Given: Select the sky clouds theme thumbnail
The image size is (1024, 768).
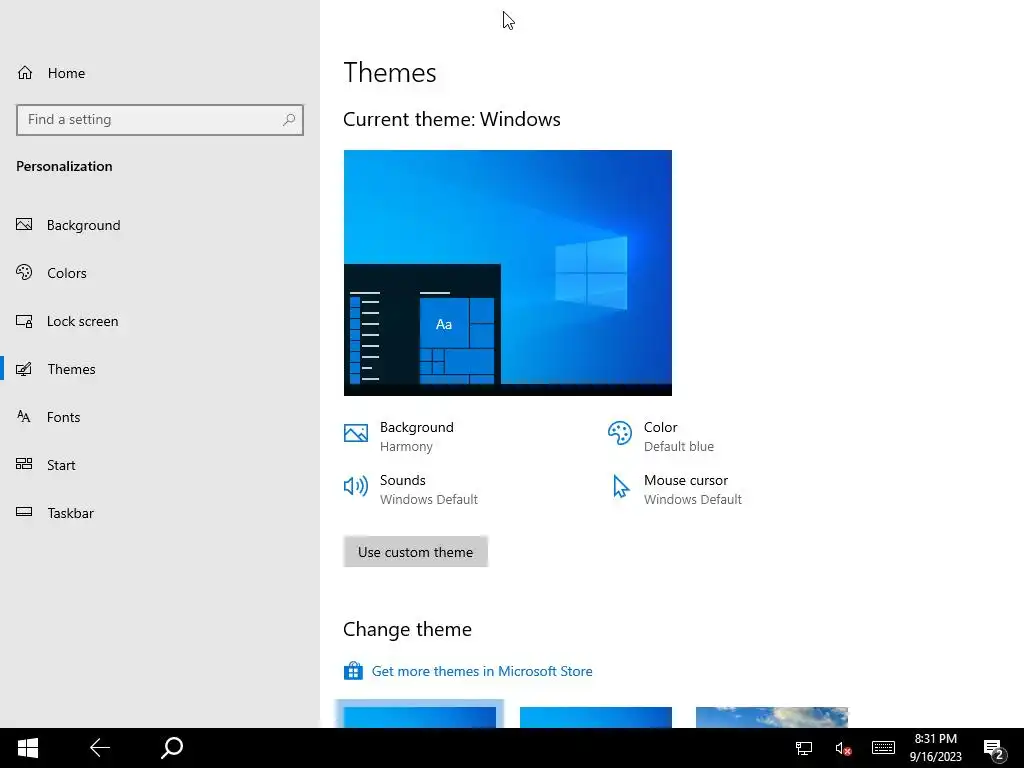Looking at the screenshot, I should tap(772, 716).
